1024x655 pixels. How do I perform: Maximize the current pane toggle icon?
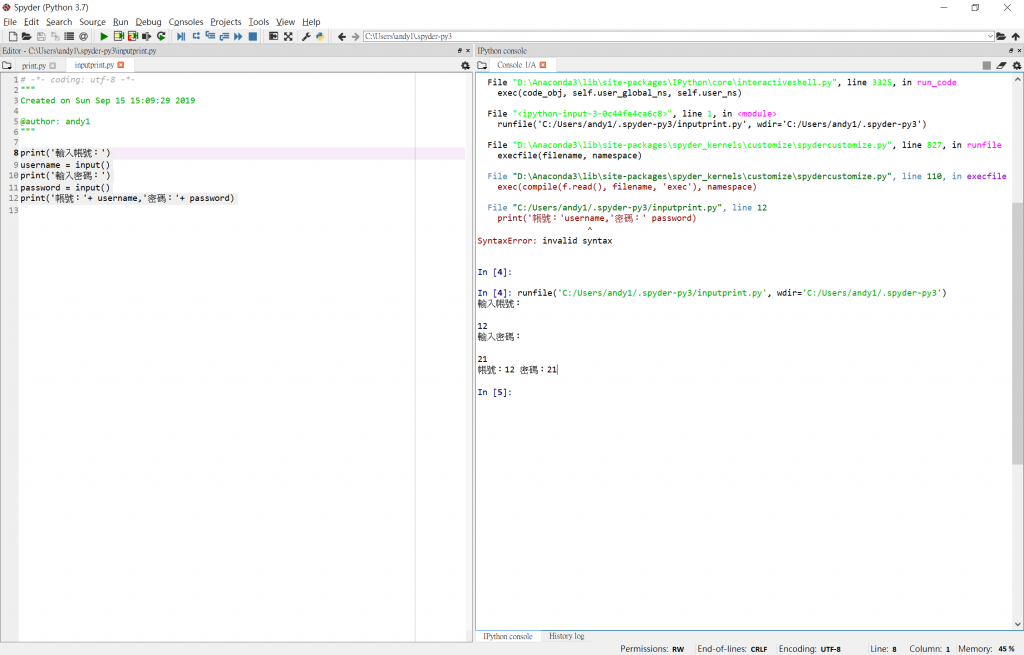(x=273, y=36)
